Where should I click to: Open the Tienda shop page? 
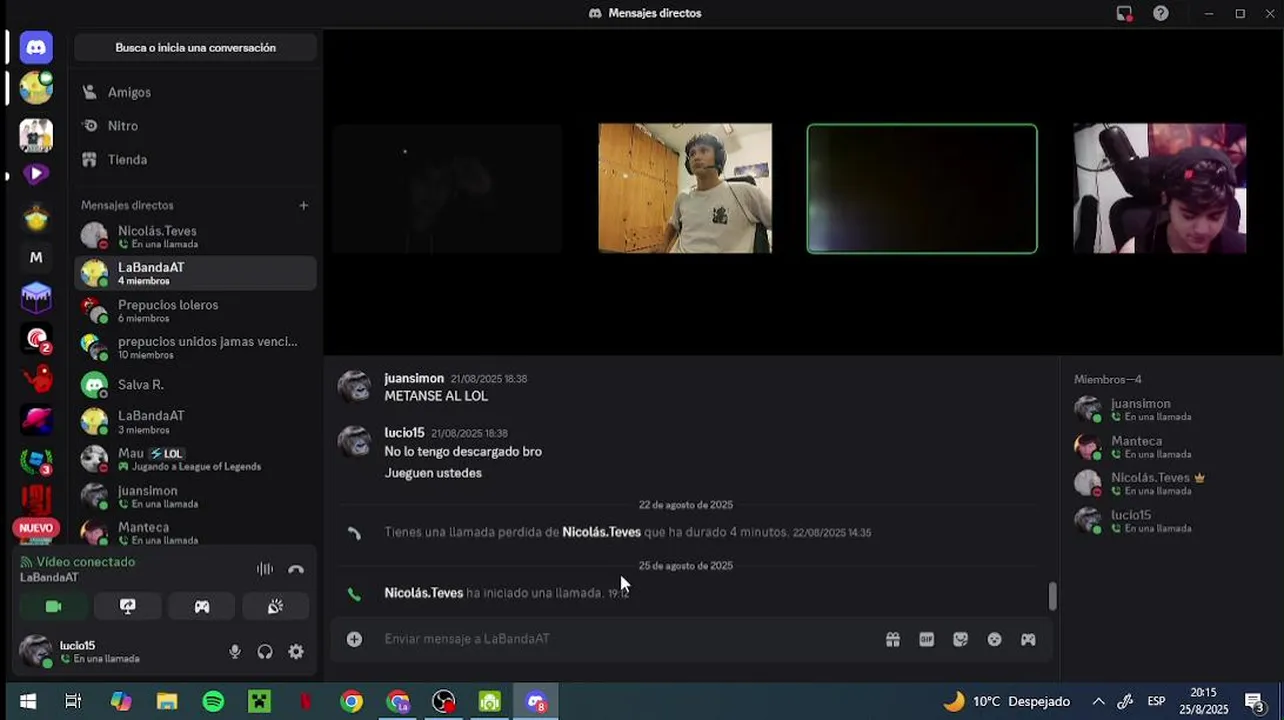click(195, 159)
